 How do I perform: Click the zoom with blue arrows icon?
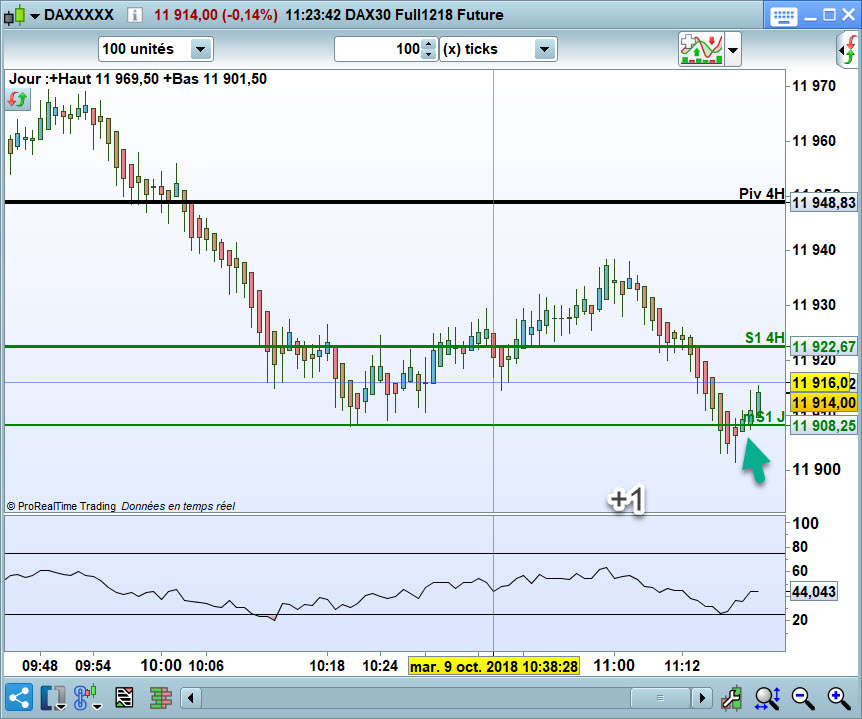coord(767,698)
